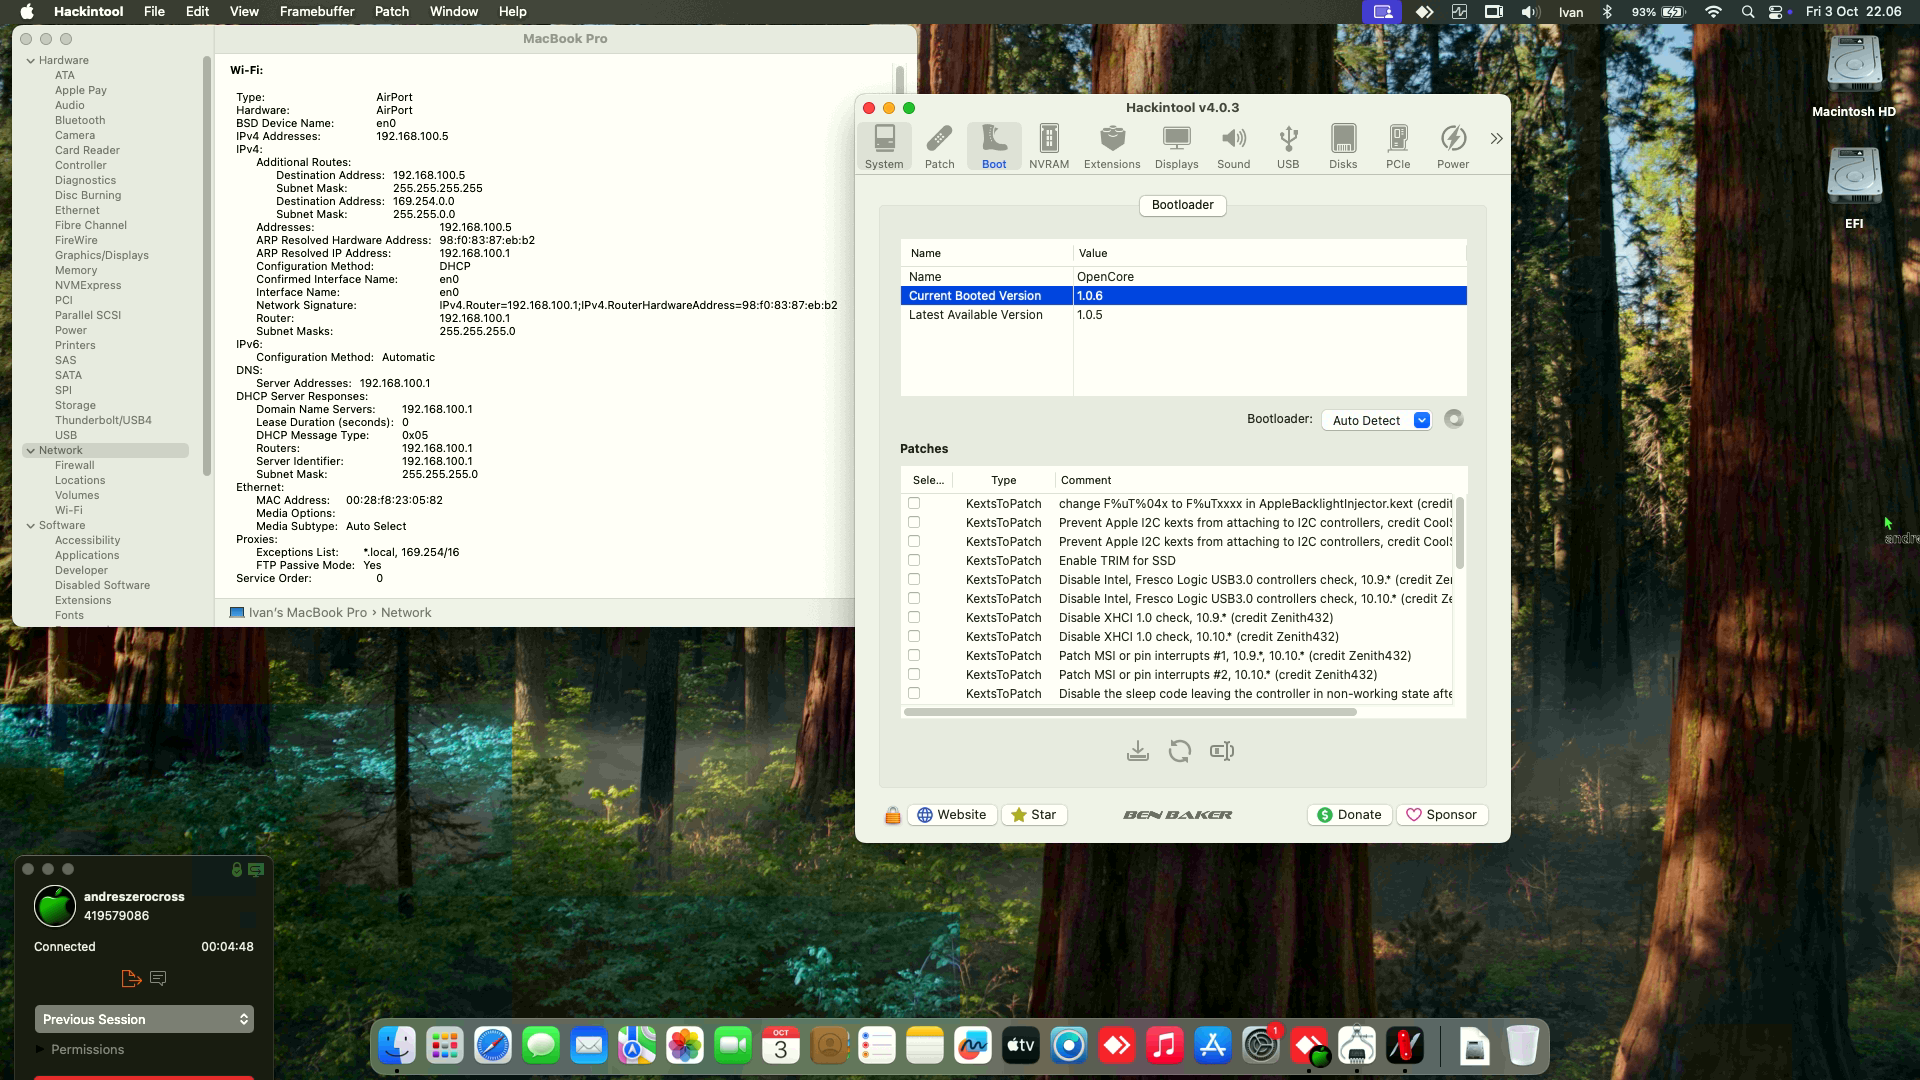Open the Extensions section in Hackintool
This screenshot has height=1080, width=1920.
click(1112, 146)
